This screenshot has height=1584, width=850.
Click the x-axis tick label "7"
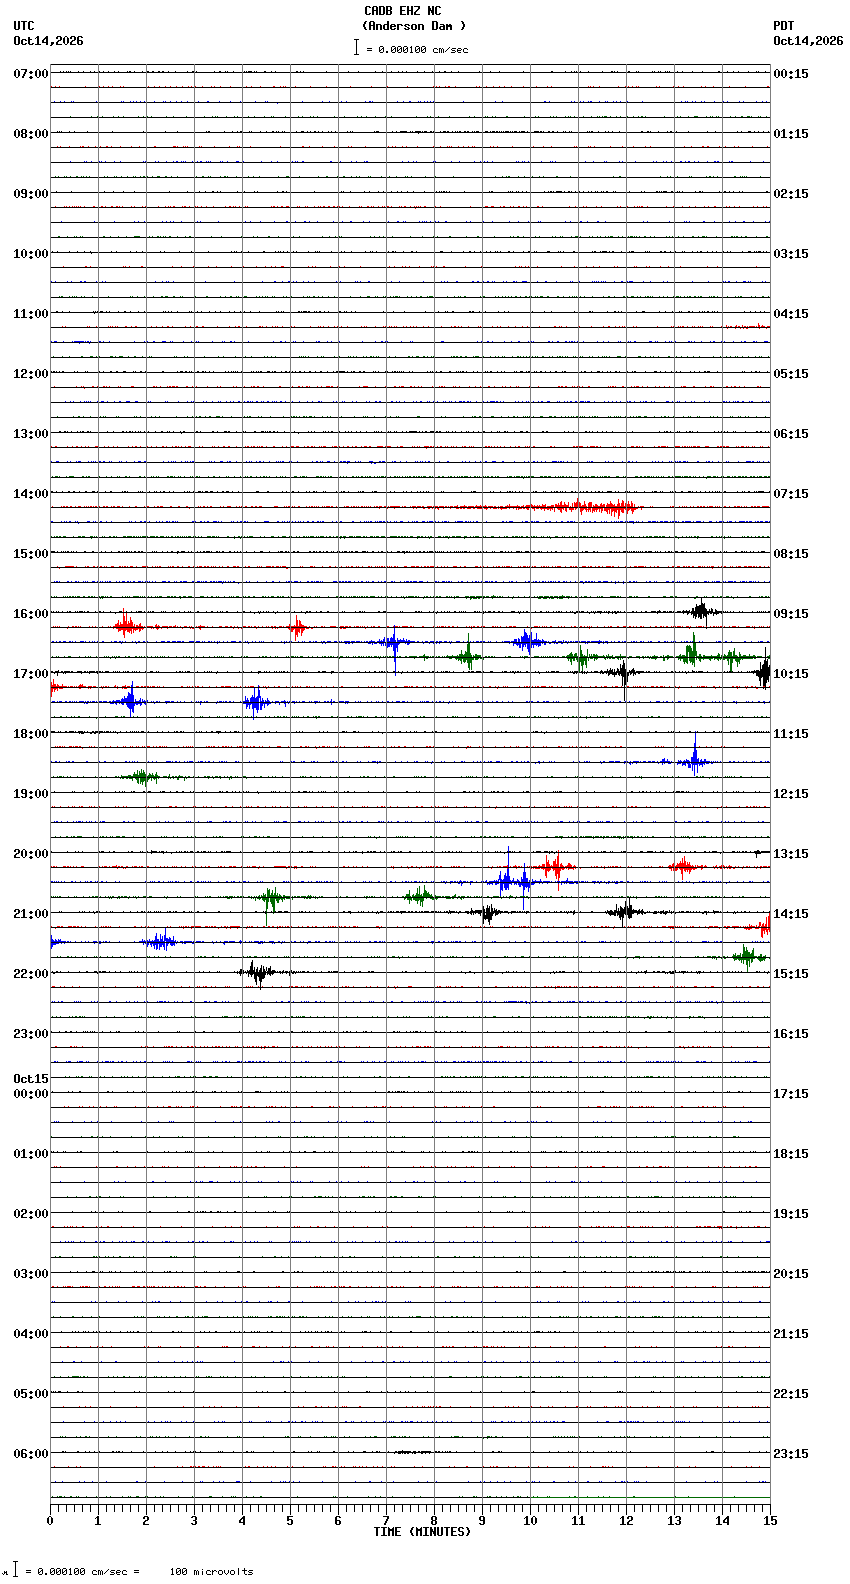pyautogui.click(x=386, y=1521)
